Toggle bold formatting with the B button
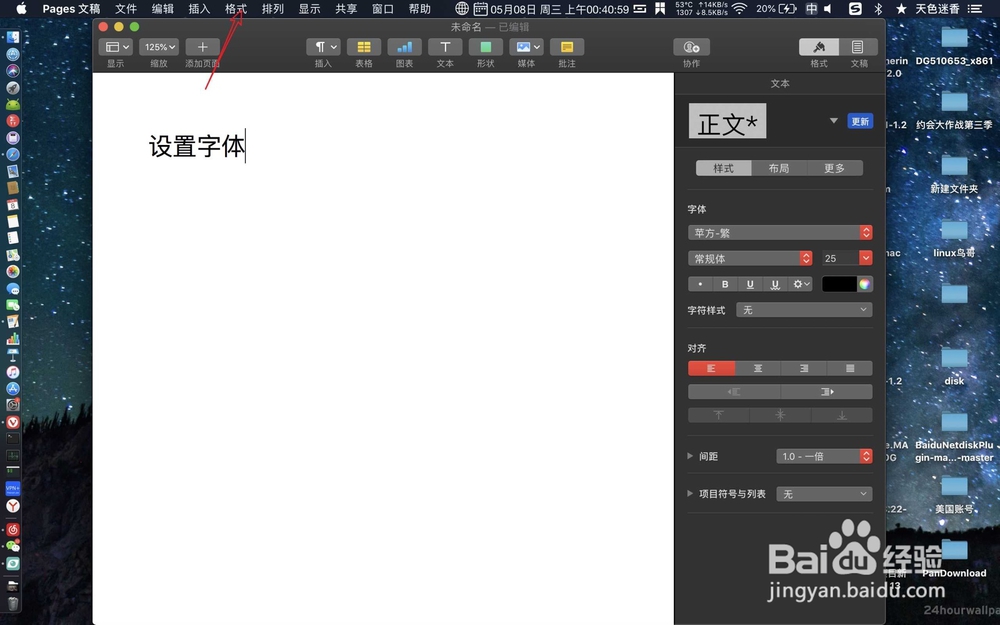The image size is (1000, 625). click(x=722, y=284)
